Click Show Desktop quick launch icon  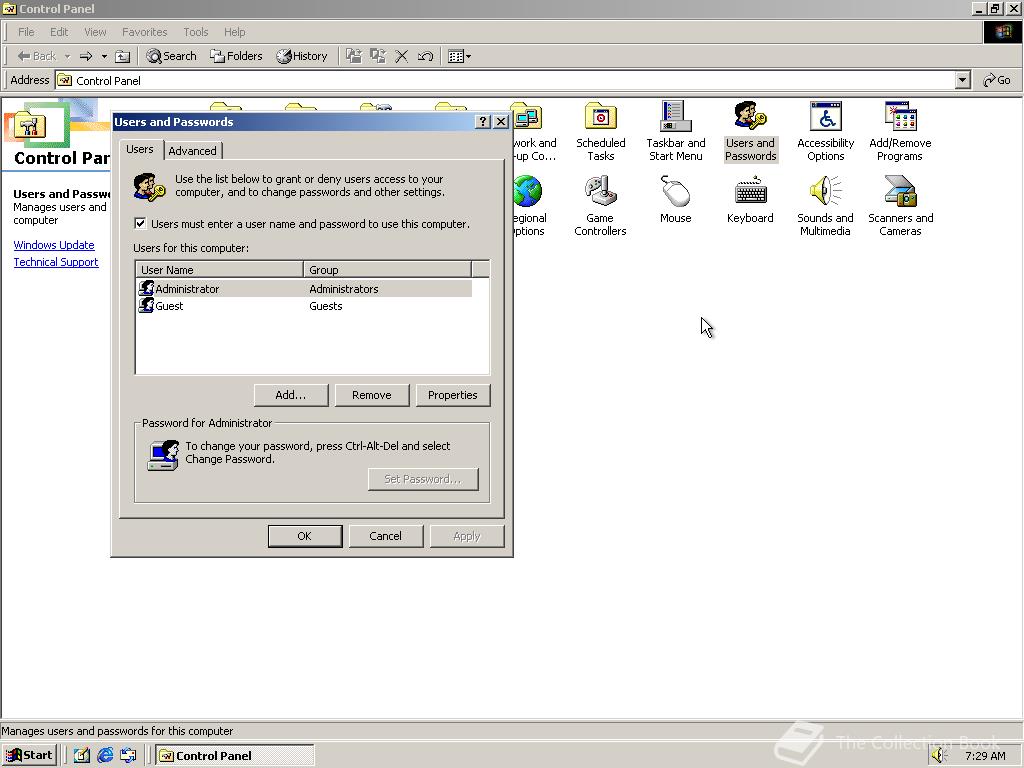[82, 755]
